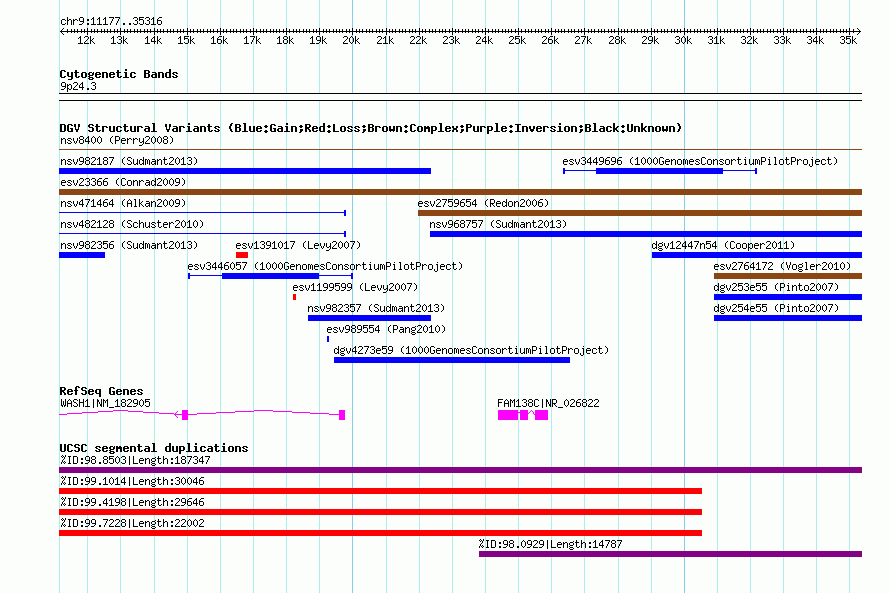
Task: Open the esv1391017 (Levy2007) label text
Action: [298, 245]
